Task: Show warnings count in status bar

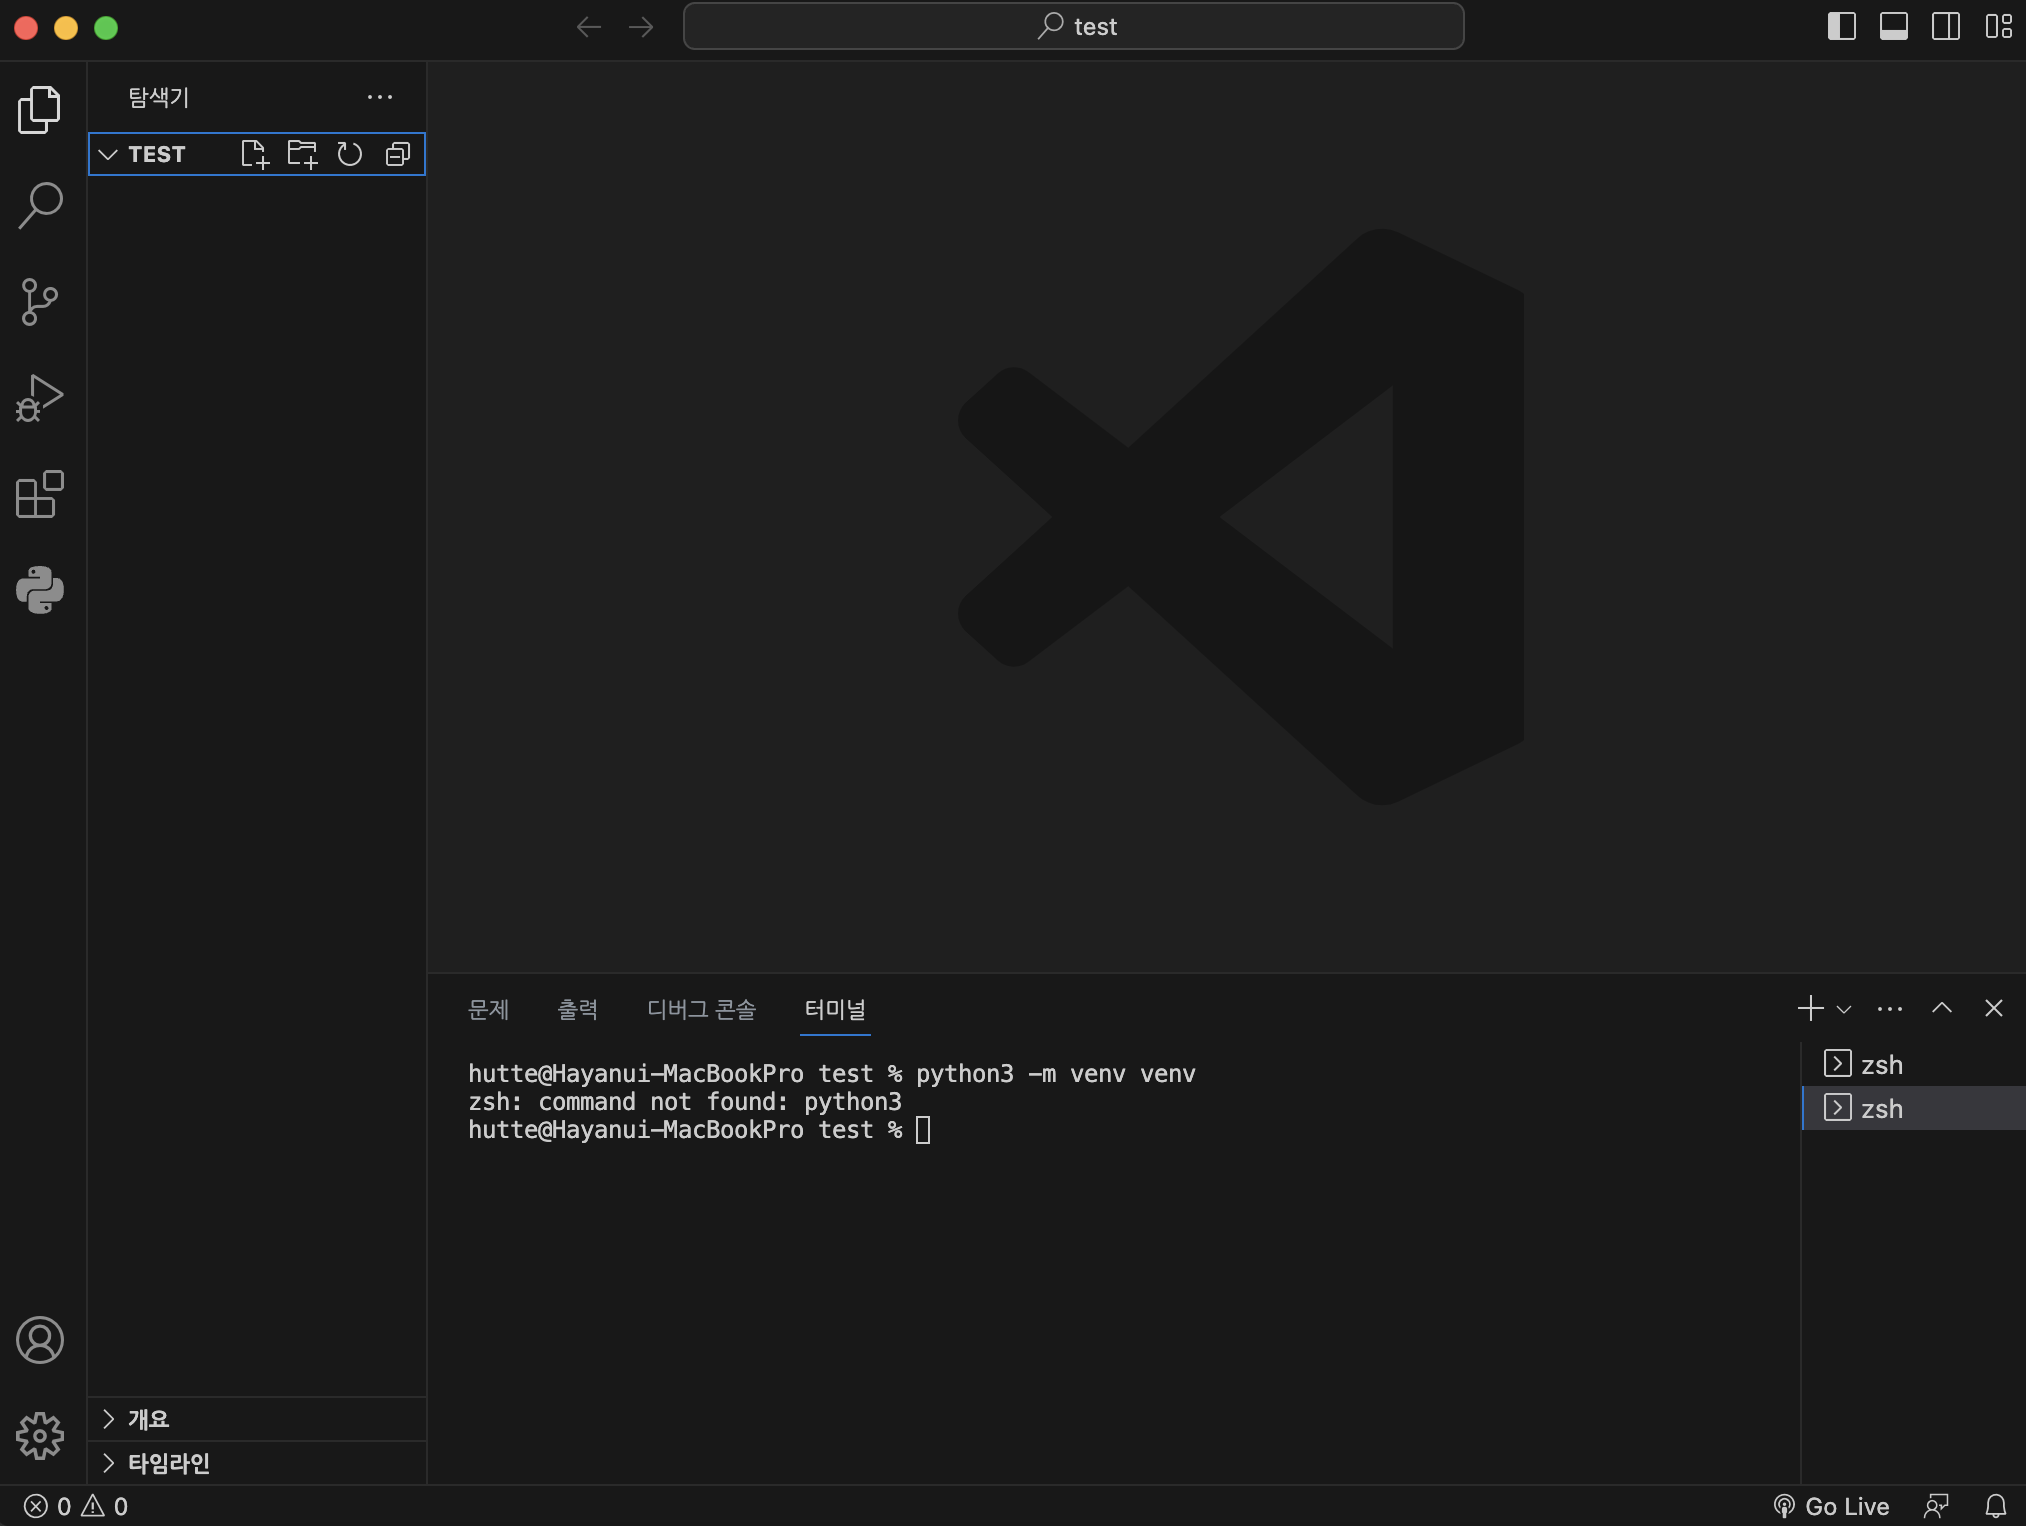Action: coord(105,1506)
